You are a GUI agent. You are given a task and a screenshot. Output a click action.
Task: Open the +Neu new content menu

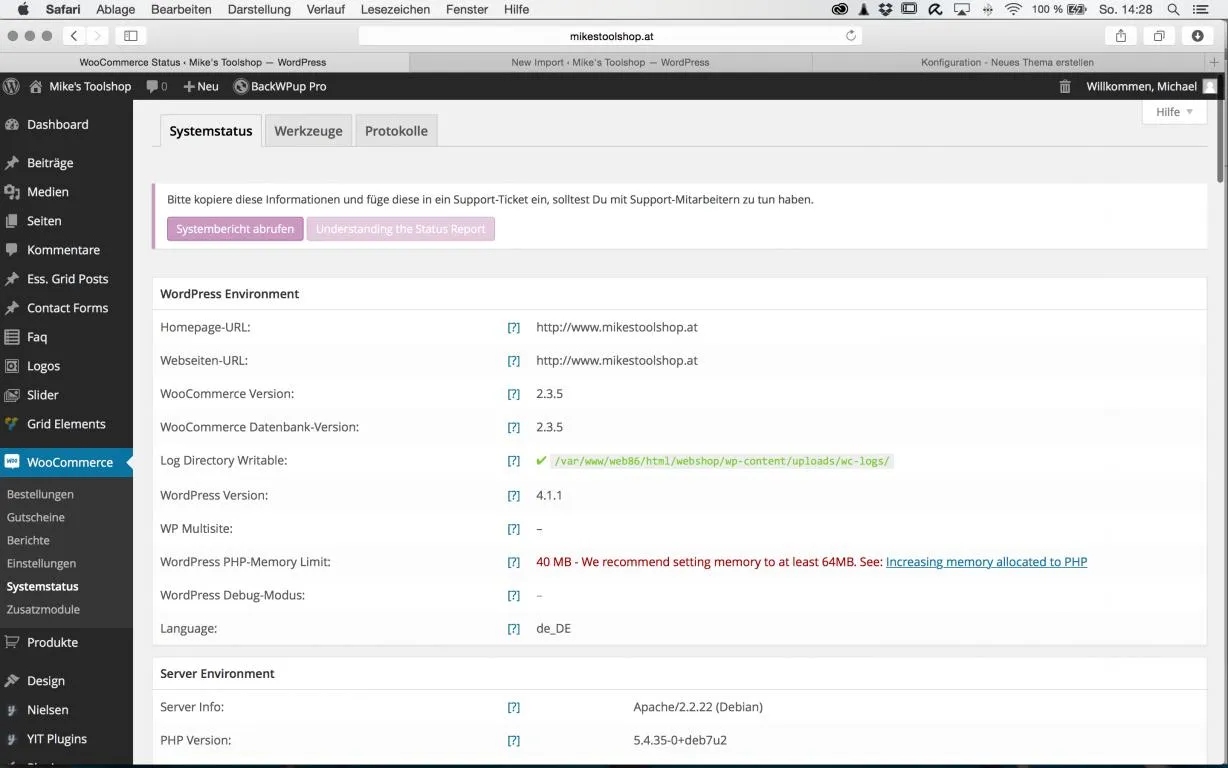tap(200, 86)
